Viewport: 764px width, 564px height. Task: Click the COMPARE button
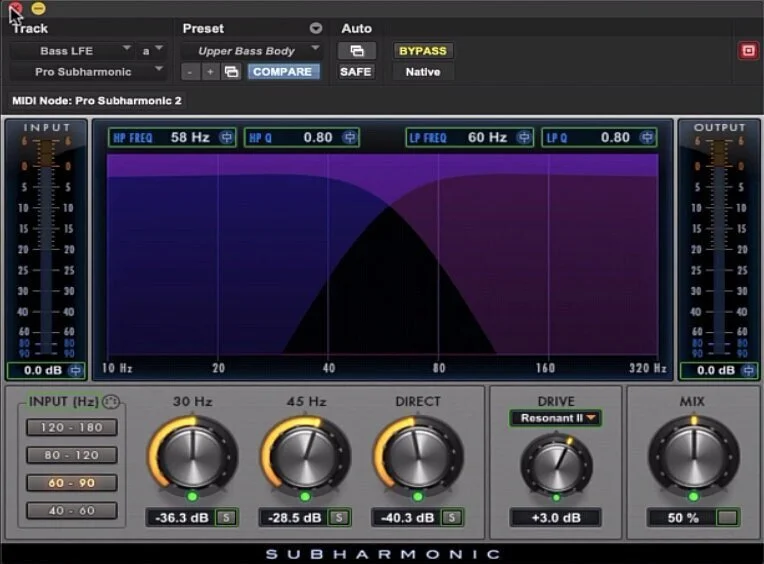coord(283,72)
